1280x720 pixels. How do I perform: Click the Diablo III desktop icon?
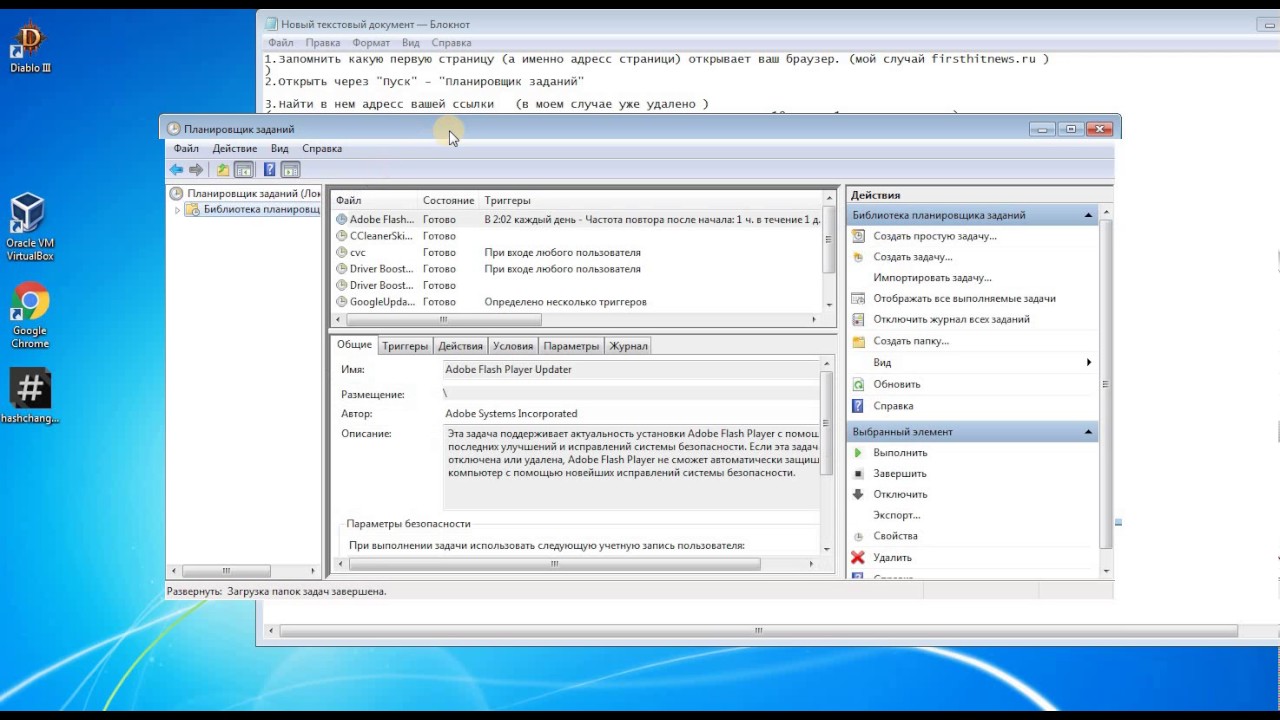tap(30, 48)
